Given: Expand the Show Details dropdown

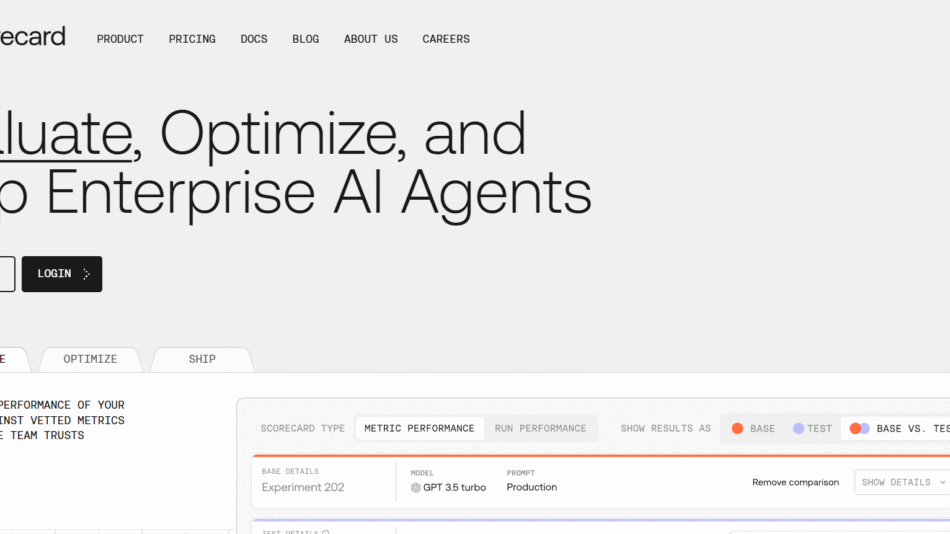Looking at the screenshot, I should (901, 482).
